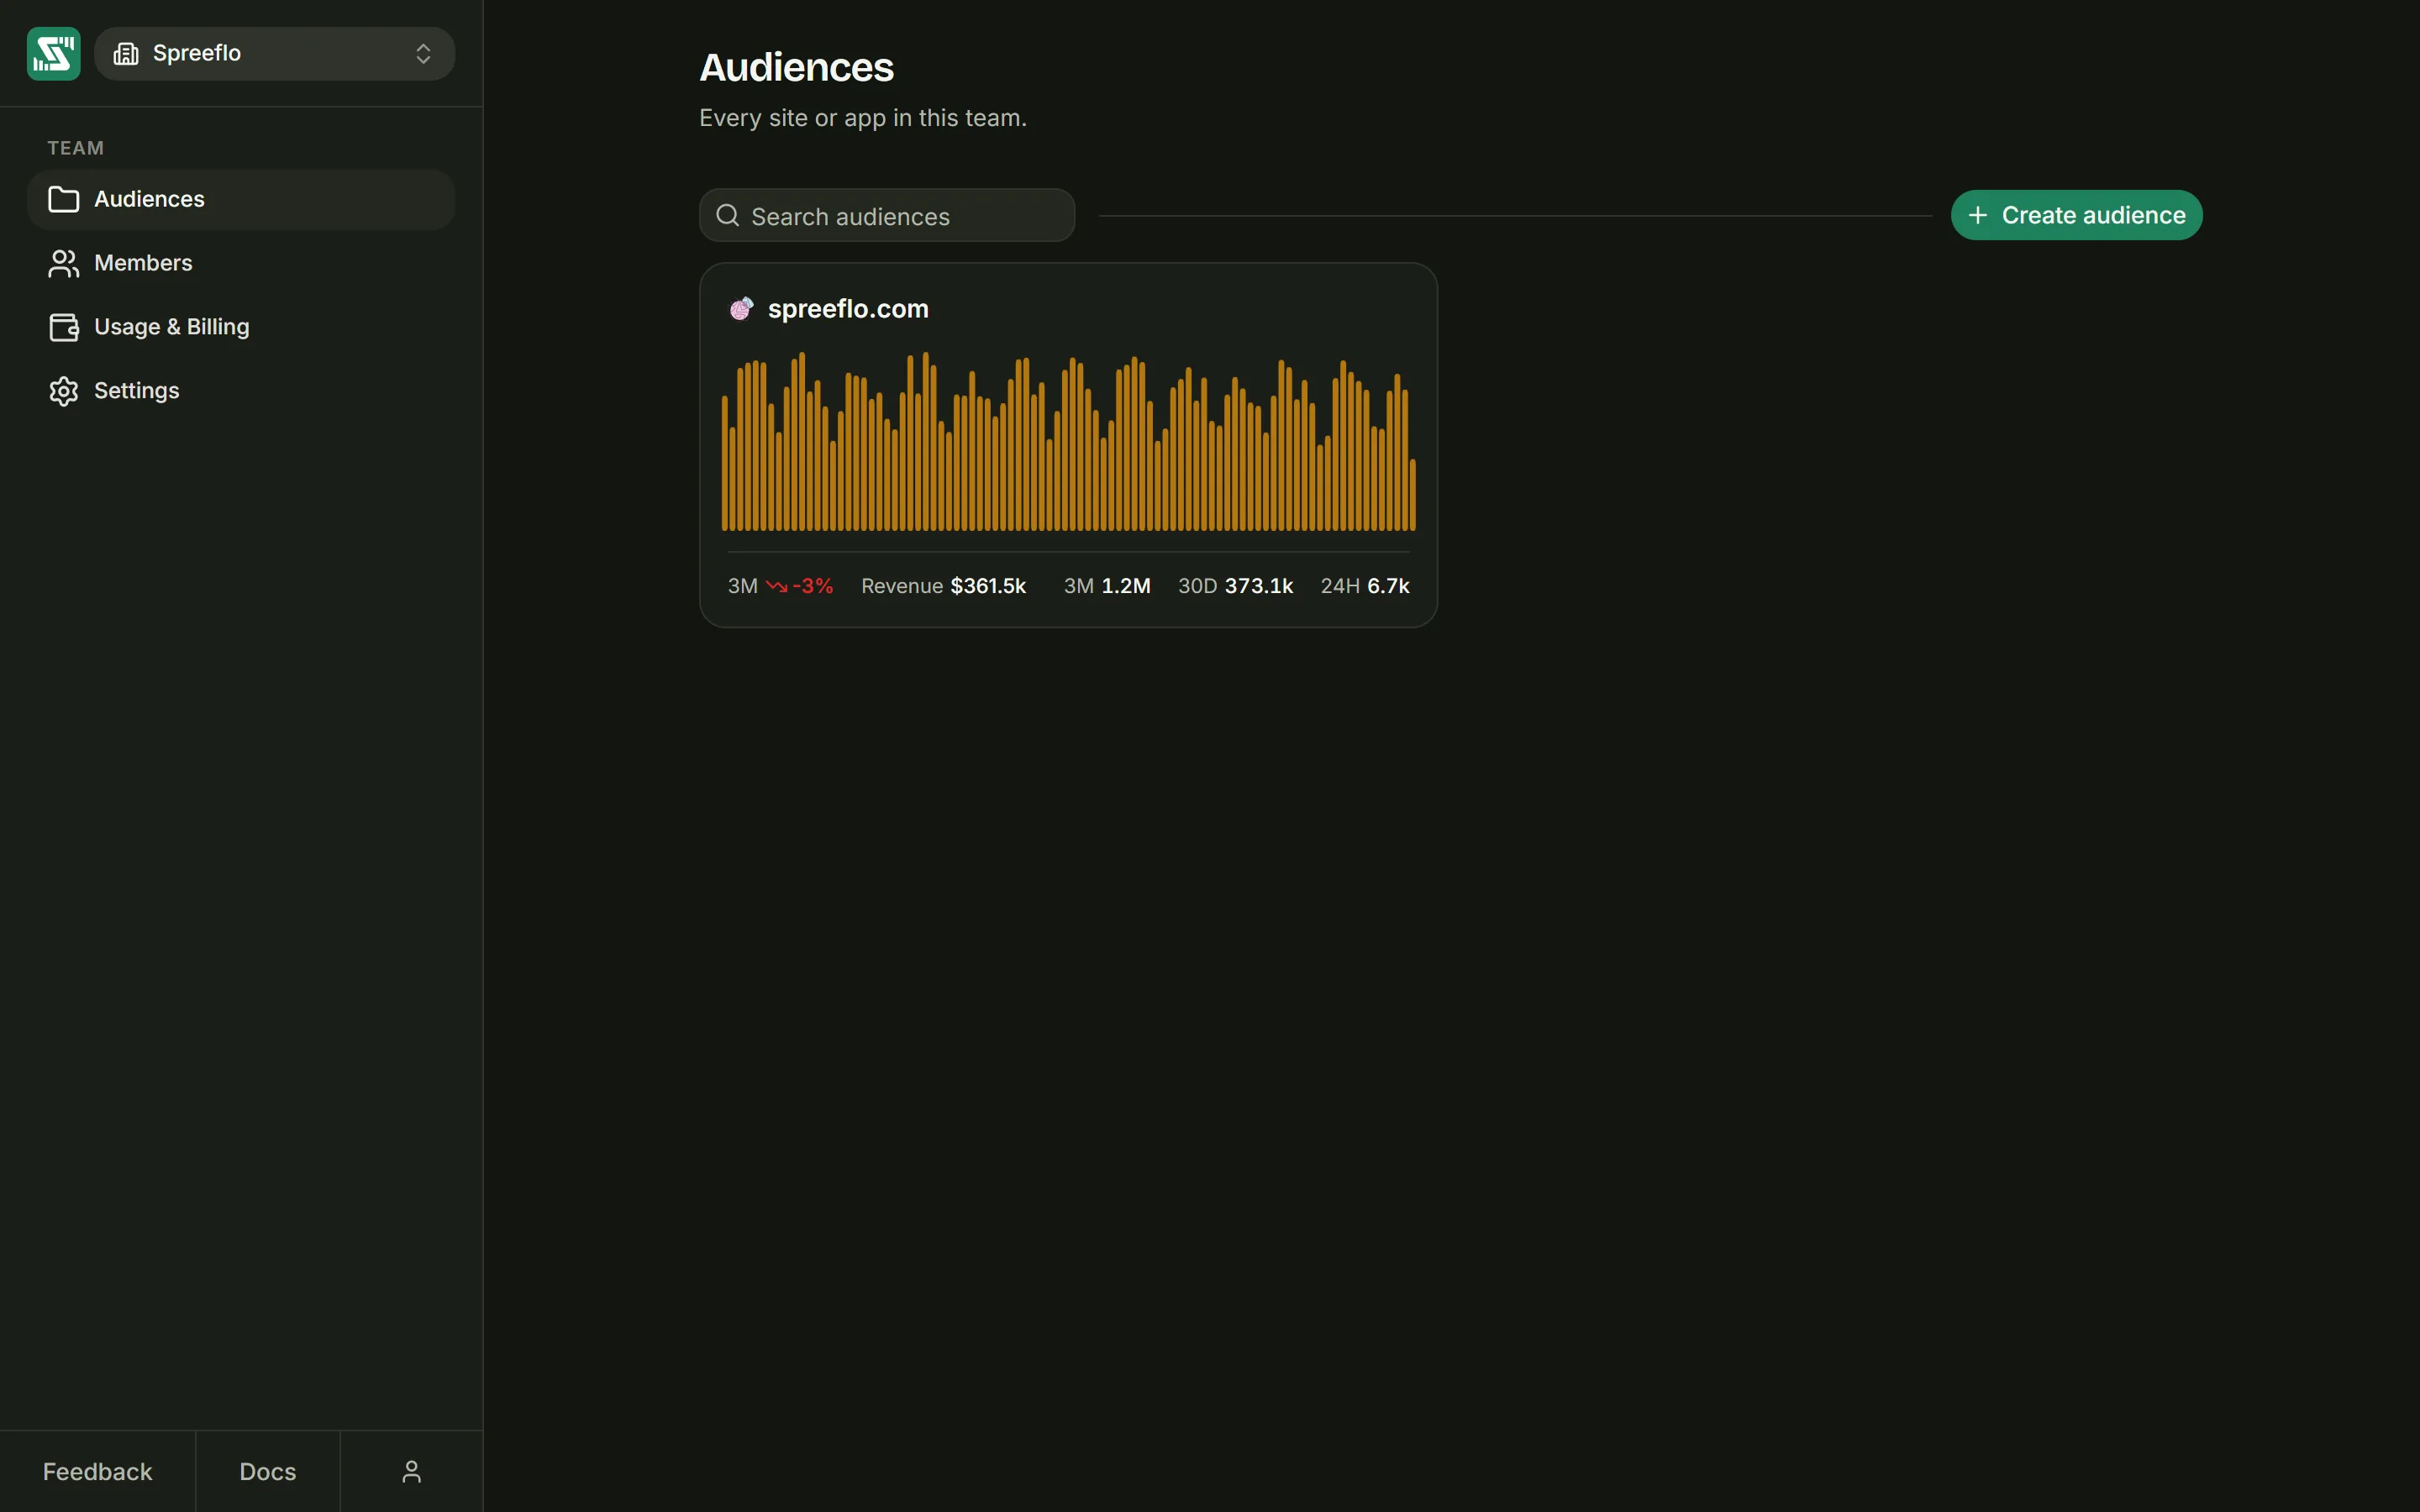Viewport: 2420px width, 1512px height.
Task: Focus the Search audiences field
Action: [x=887, y=215]
